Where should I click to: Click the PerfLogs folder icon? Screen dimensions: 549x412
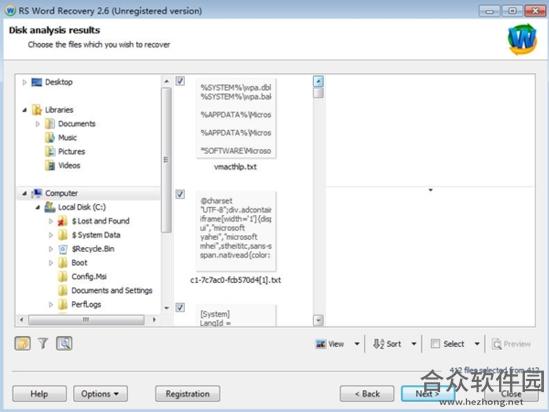[x=63, y=305]
